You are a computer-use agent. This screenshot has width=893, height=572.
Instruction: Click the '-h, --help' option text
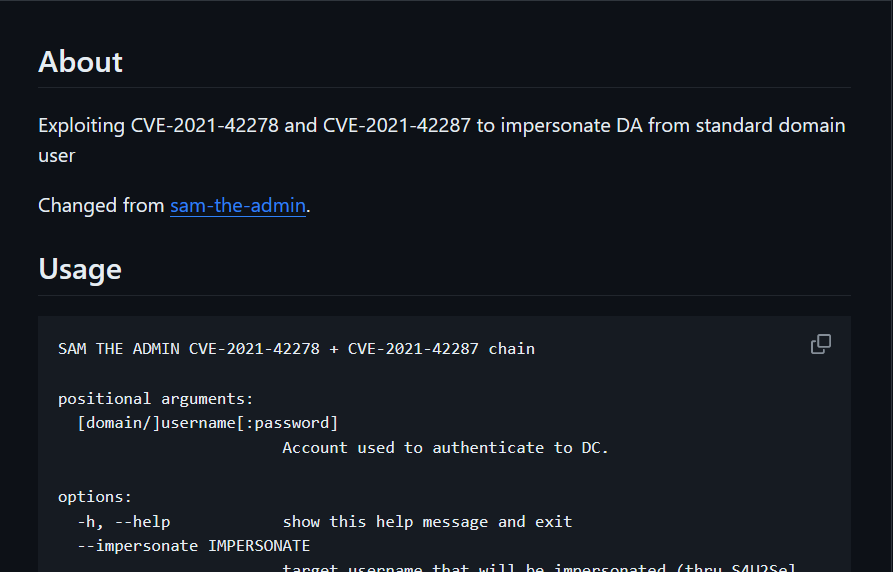click(124, 522)
